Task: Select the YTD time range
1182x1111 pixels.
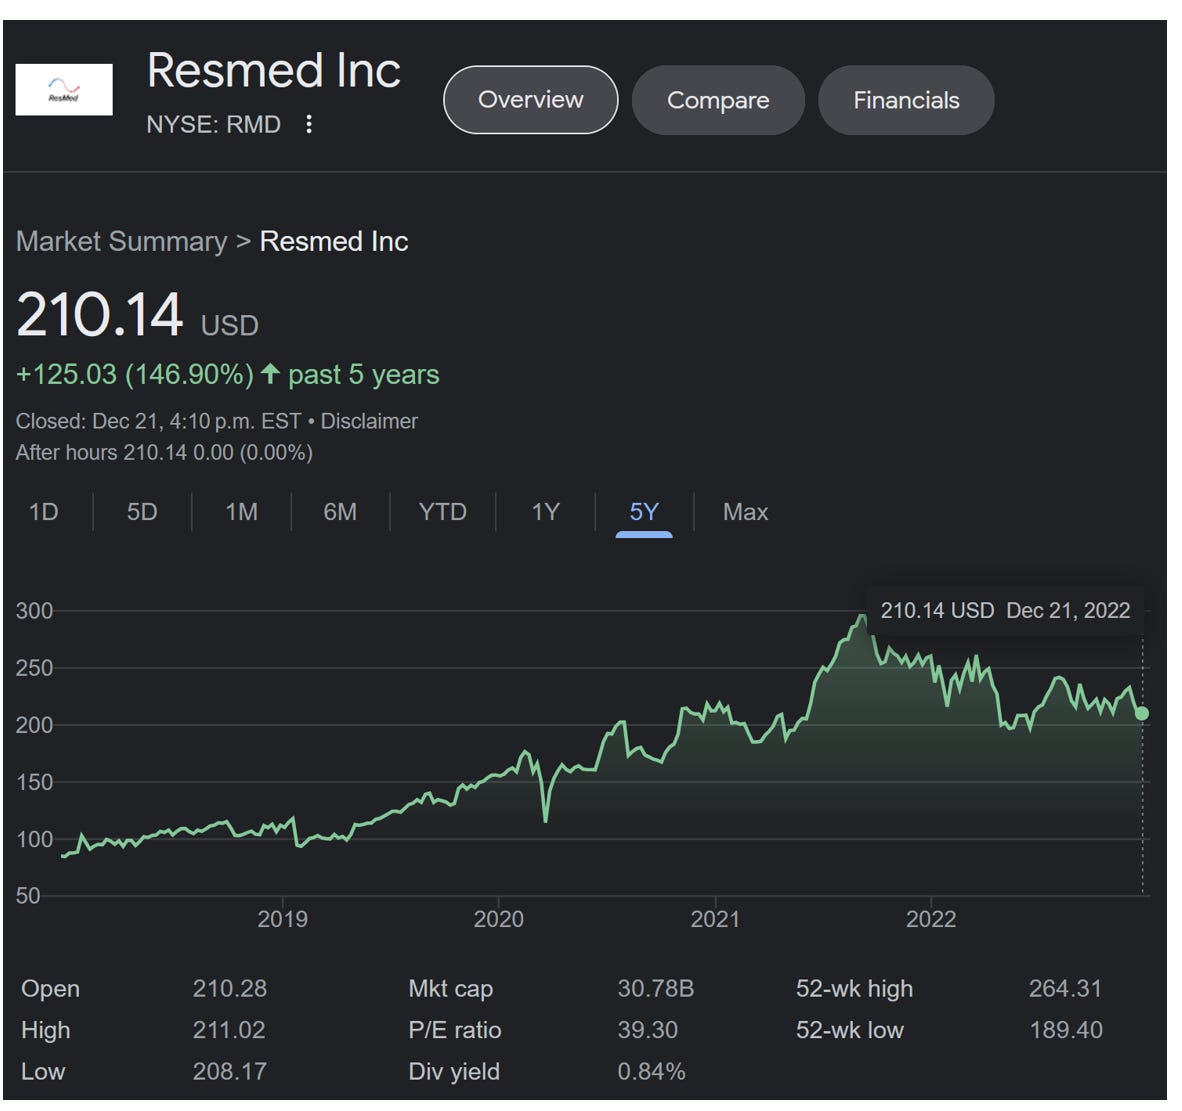Action: 442,512
